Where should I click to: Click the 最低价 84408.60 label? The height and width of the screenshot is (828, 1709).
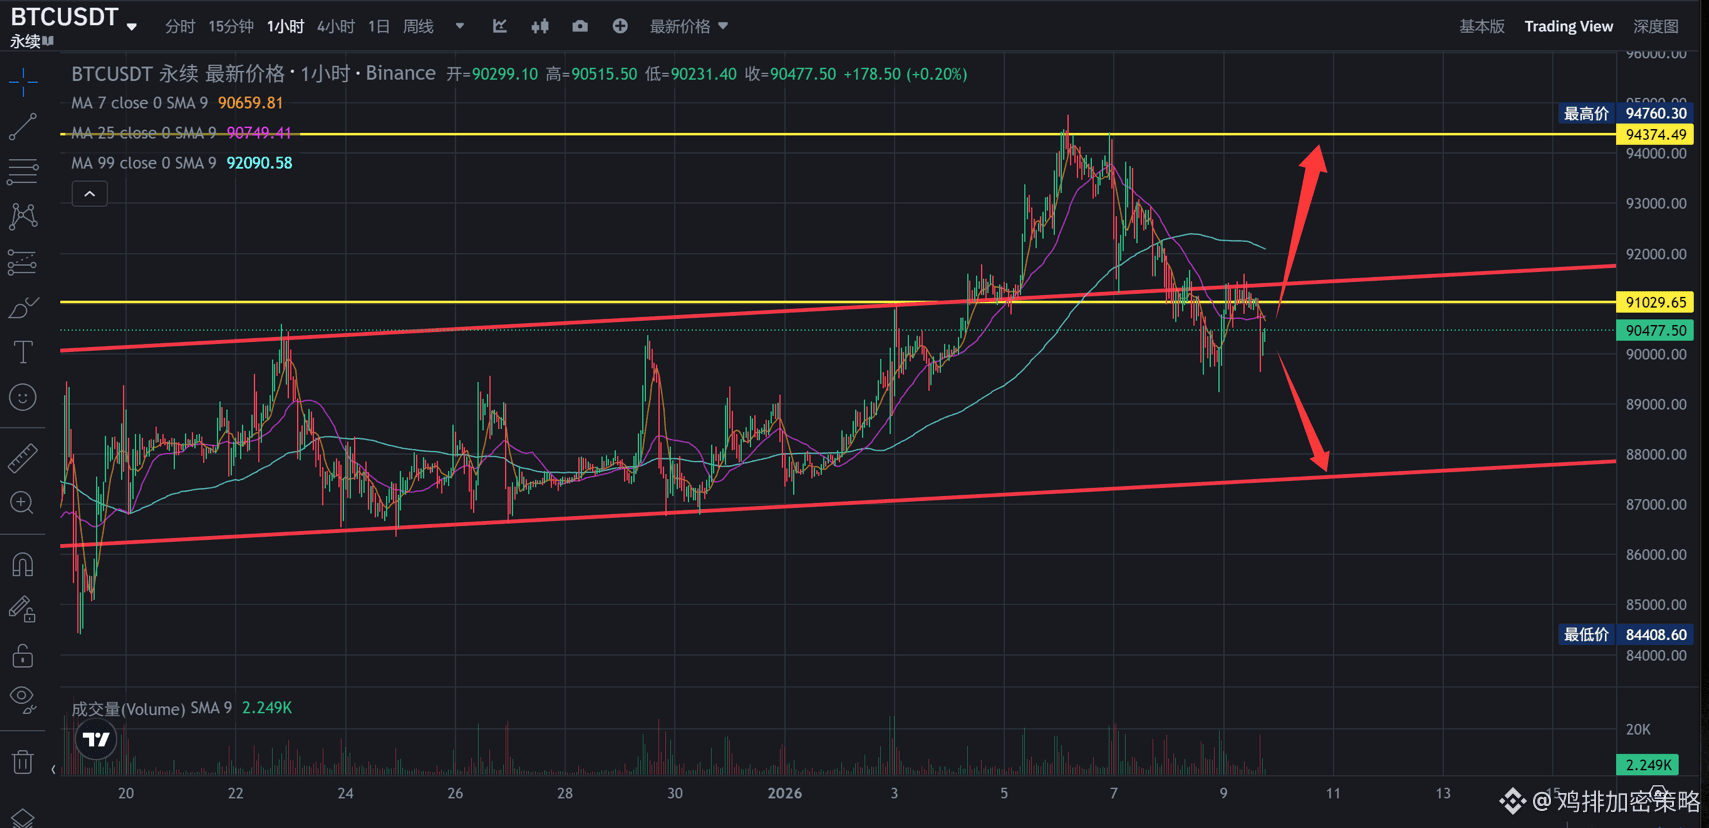[1626, 635]
